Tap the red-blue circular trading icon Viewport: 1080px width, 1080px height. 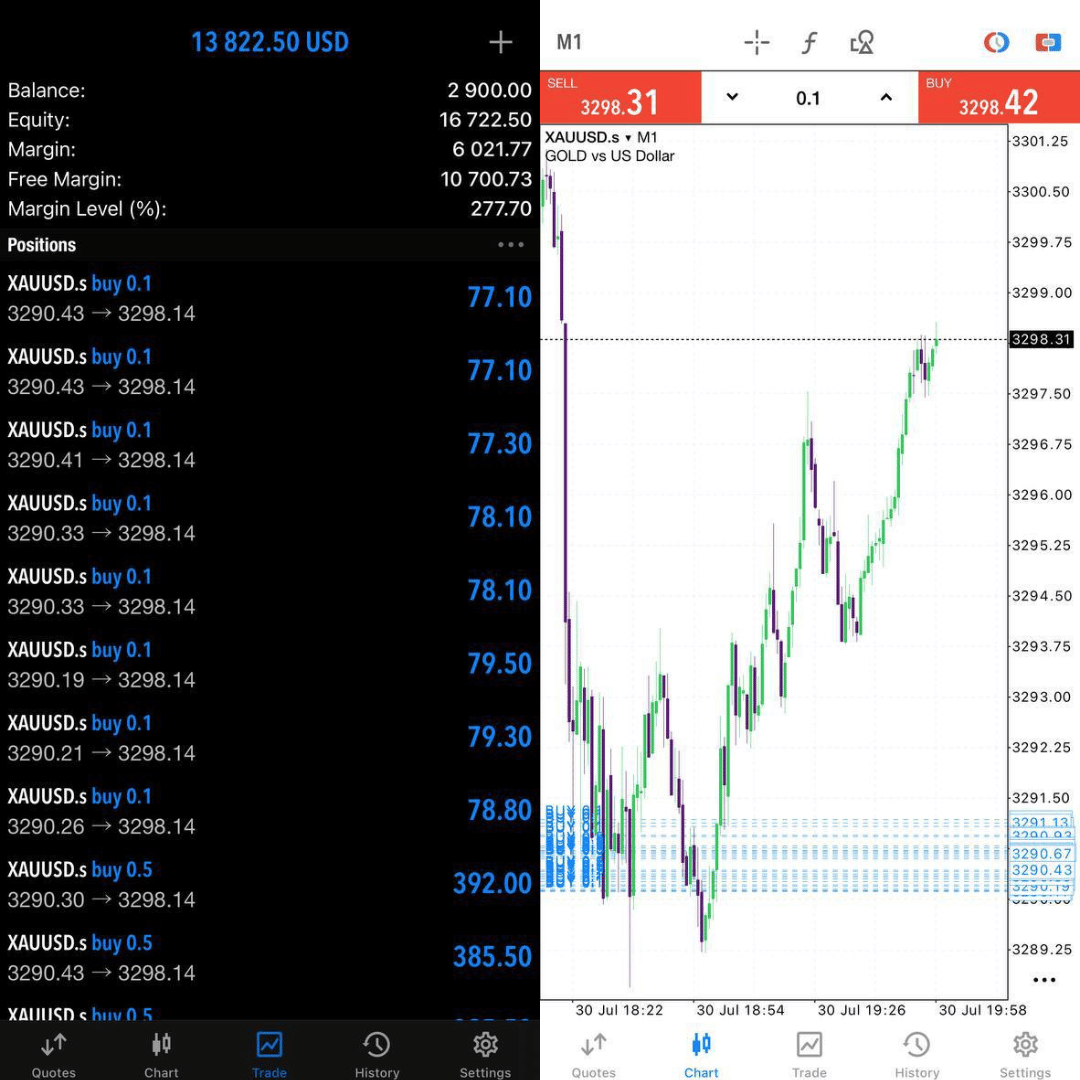coord(996,42)
